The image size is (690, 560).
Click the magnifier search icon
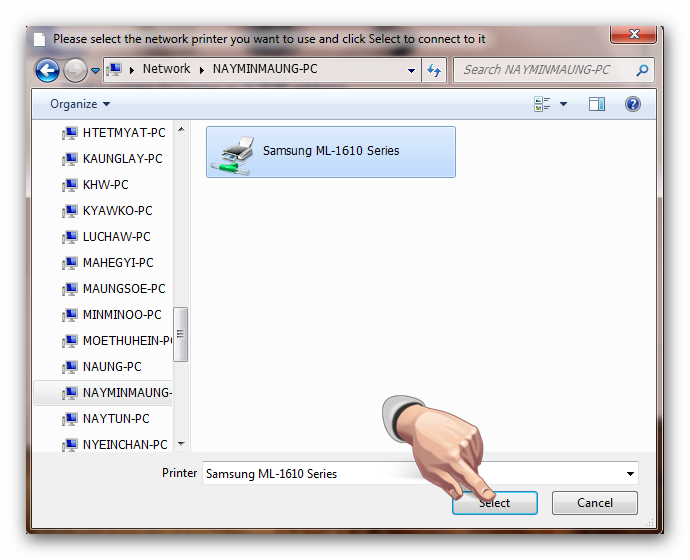(x=642, y=70)
